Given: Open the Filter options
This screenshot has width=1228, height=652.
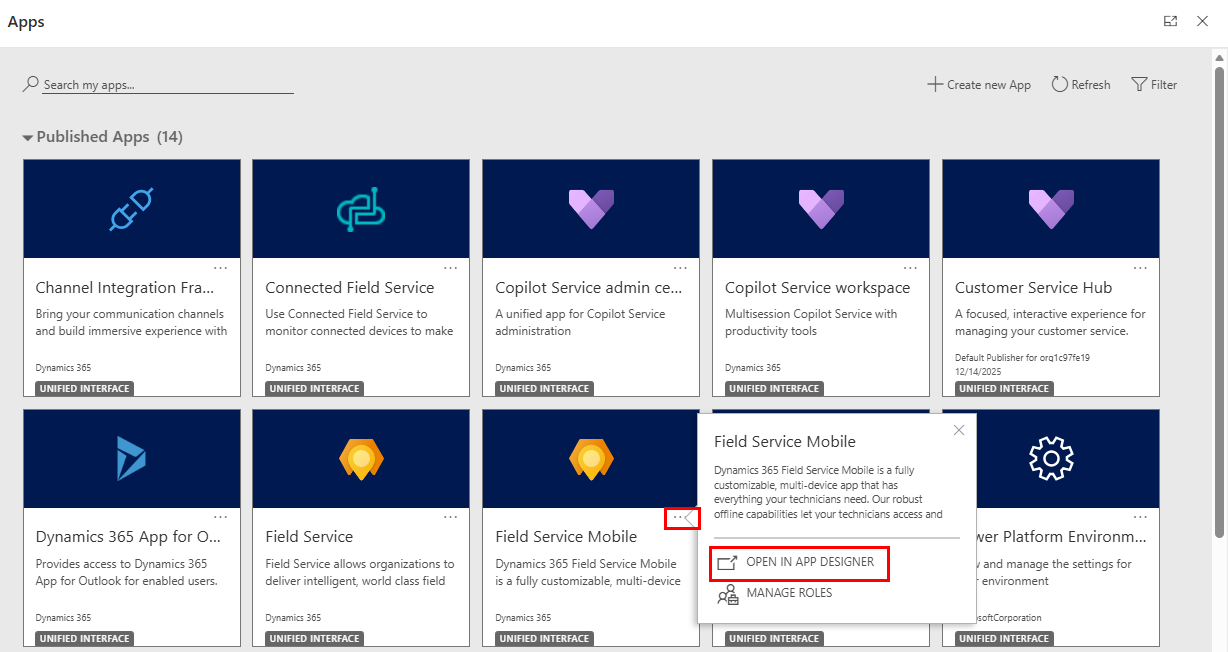Looking at the screenshot, I should (x=1154, y=85).
